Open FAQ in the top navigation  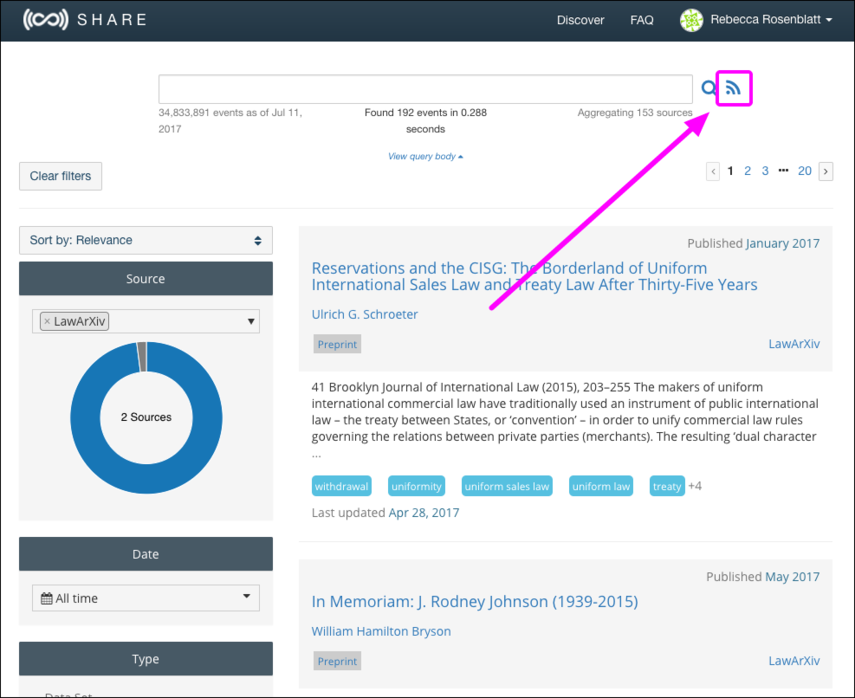(x=641, y=20)
